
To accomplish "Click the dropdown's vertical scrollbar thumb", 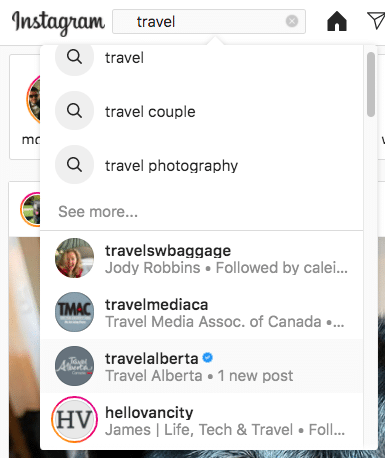I will point(371,84).
